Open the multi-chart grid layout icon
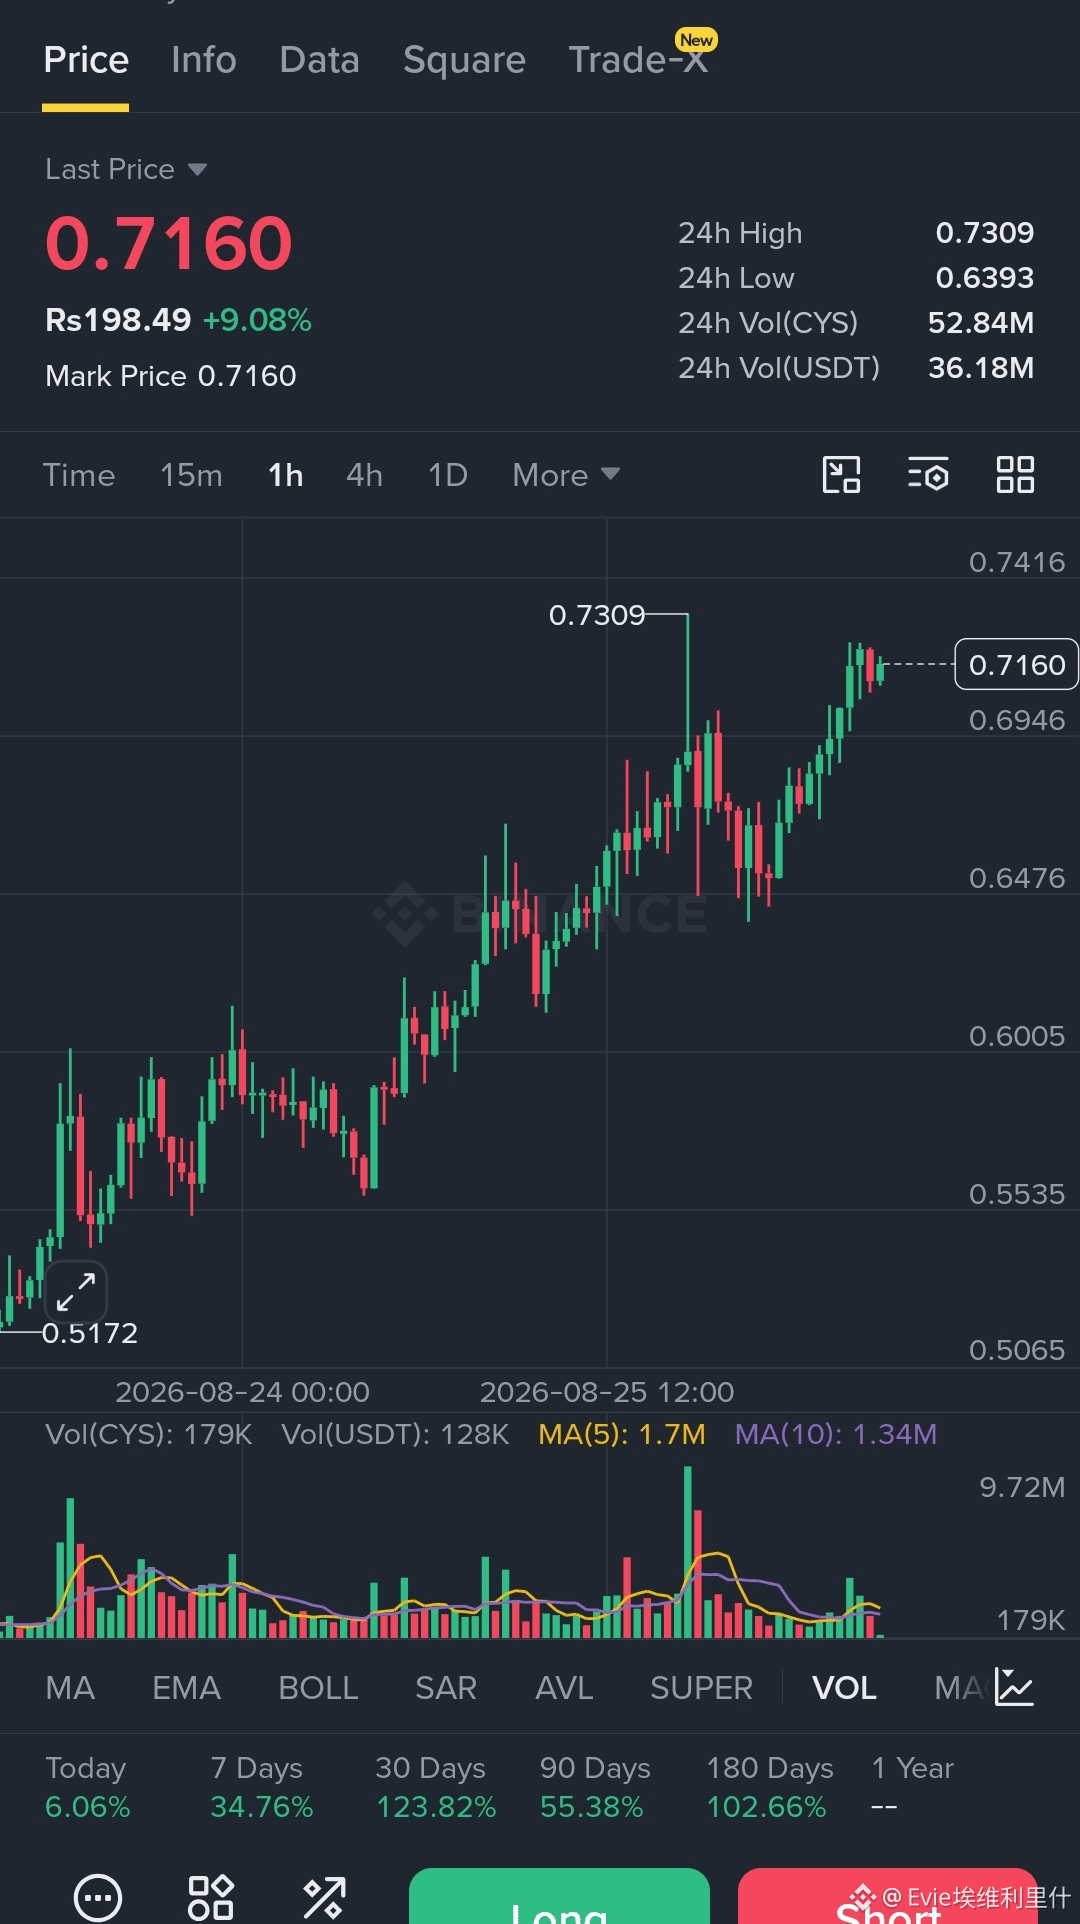The height and width of the screenshot is (1924, 1080). (x=1015, y=475)
